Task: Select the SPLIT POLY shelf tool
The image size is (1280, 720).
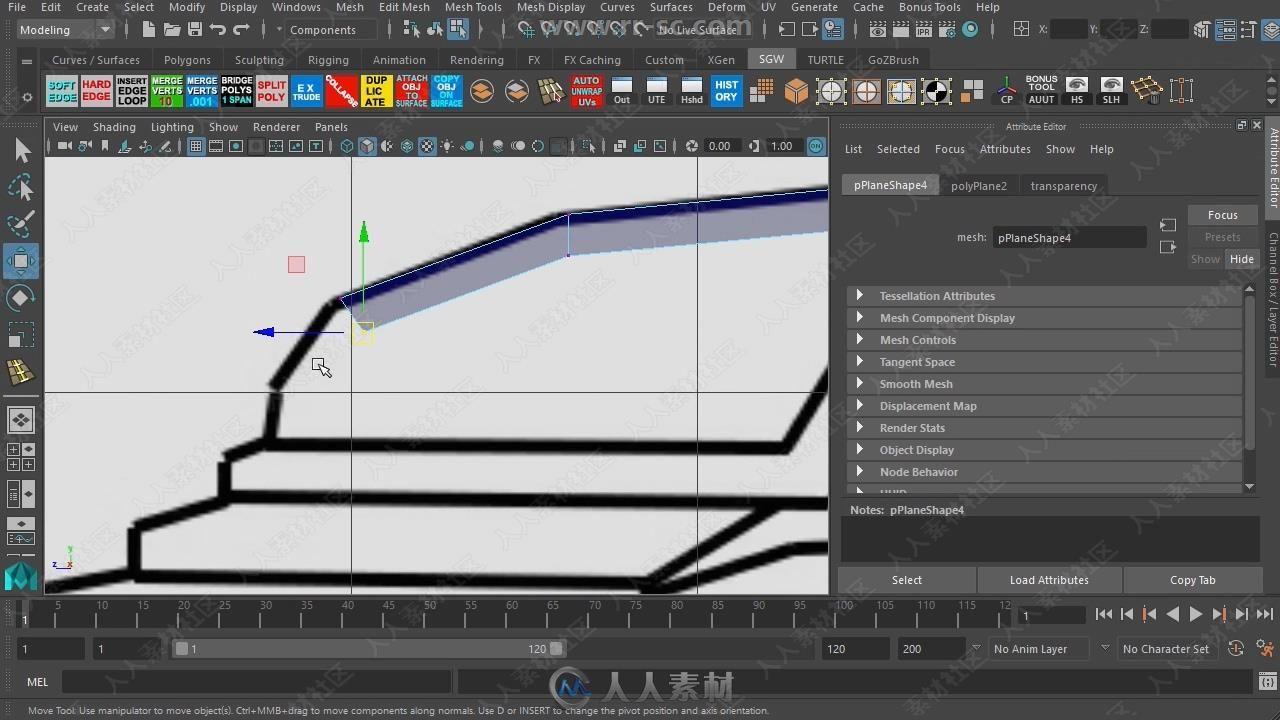Action: (272, 91)
